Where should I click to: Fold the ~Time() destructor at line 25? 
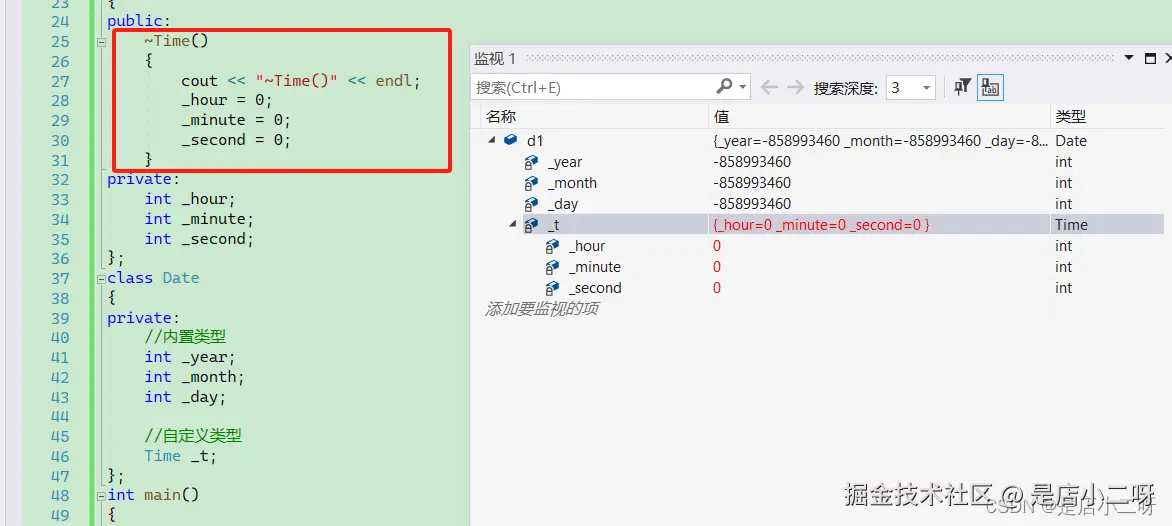point(101,41)
